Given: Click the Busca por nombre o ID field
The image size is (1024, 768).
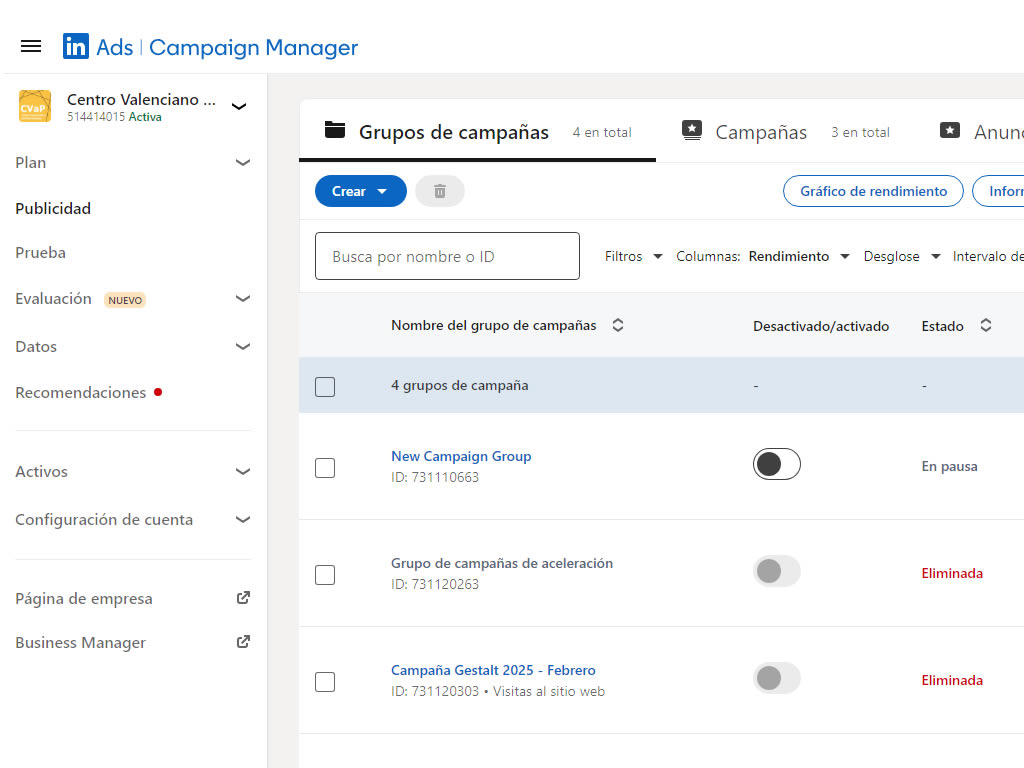Looking at the screenshot, I should pos(447,256).
